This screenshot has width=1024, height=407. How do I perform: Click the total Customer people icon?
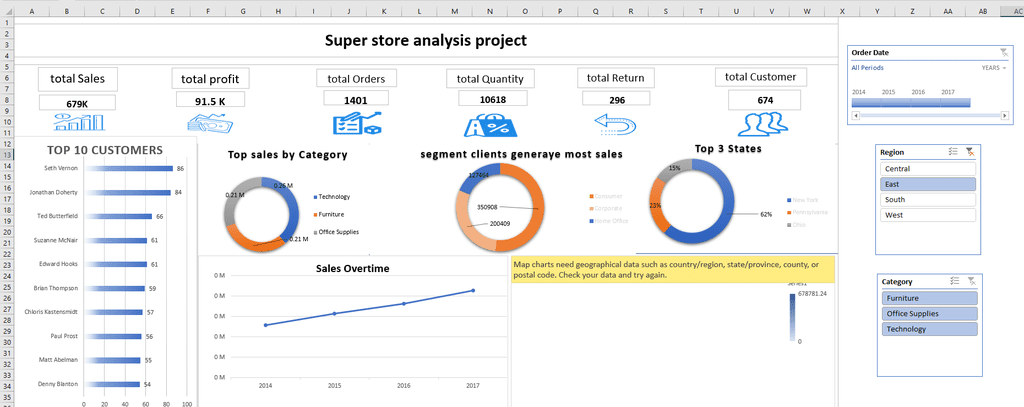pyautogui.click(x=763, y=123)
